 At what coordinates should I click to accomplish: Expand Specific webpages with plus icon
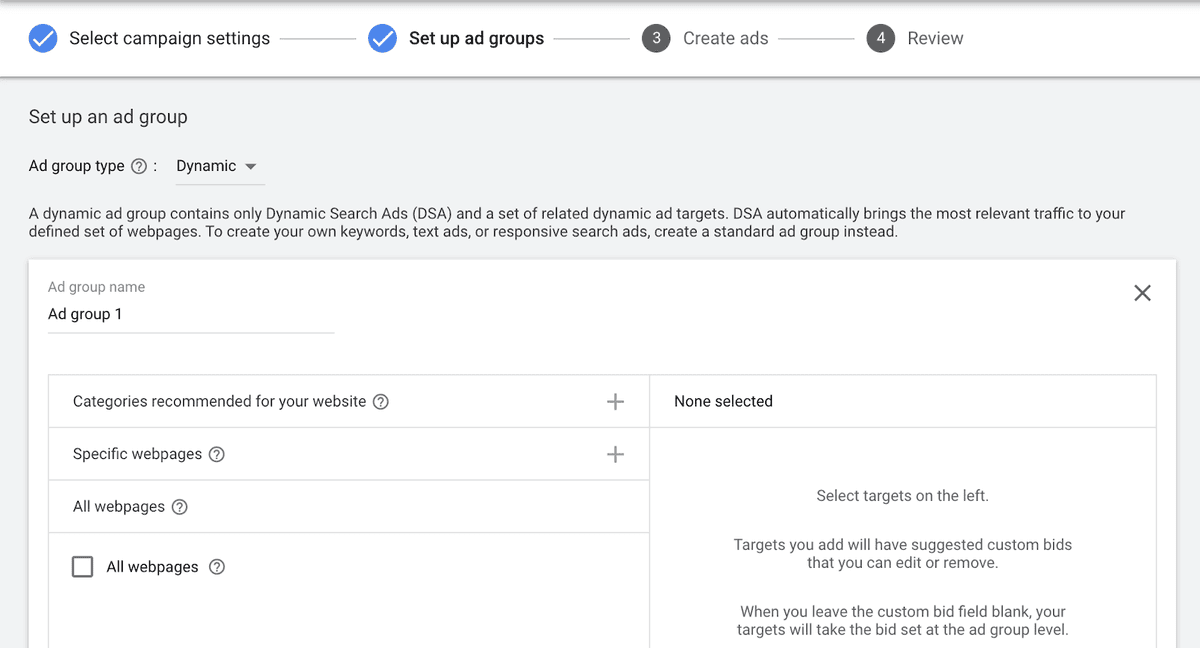[615, 454]
